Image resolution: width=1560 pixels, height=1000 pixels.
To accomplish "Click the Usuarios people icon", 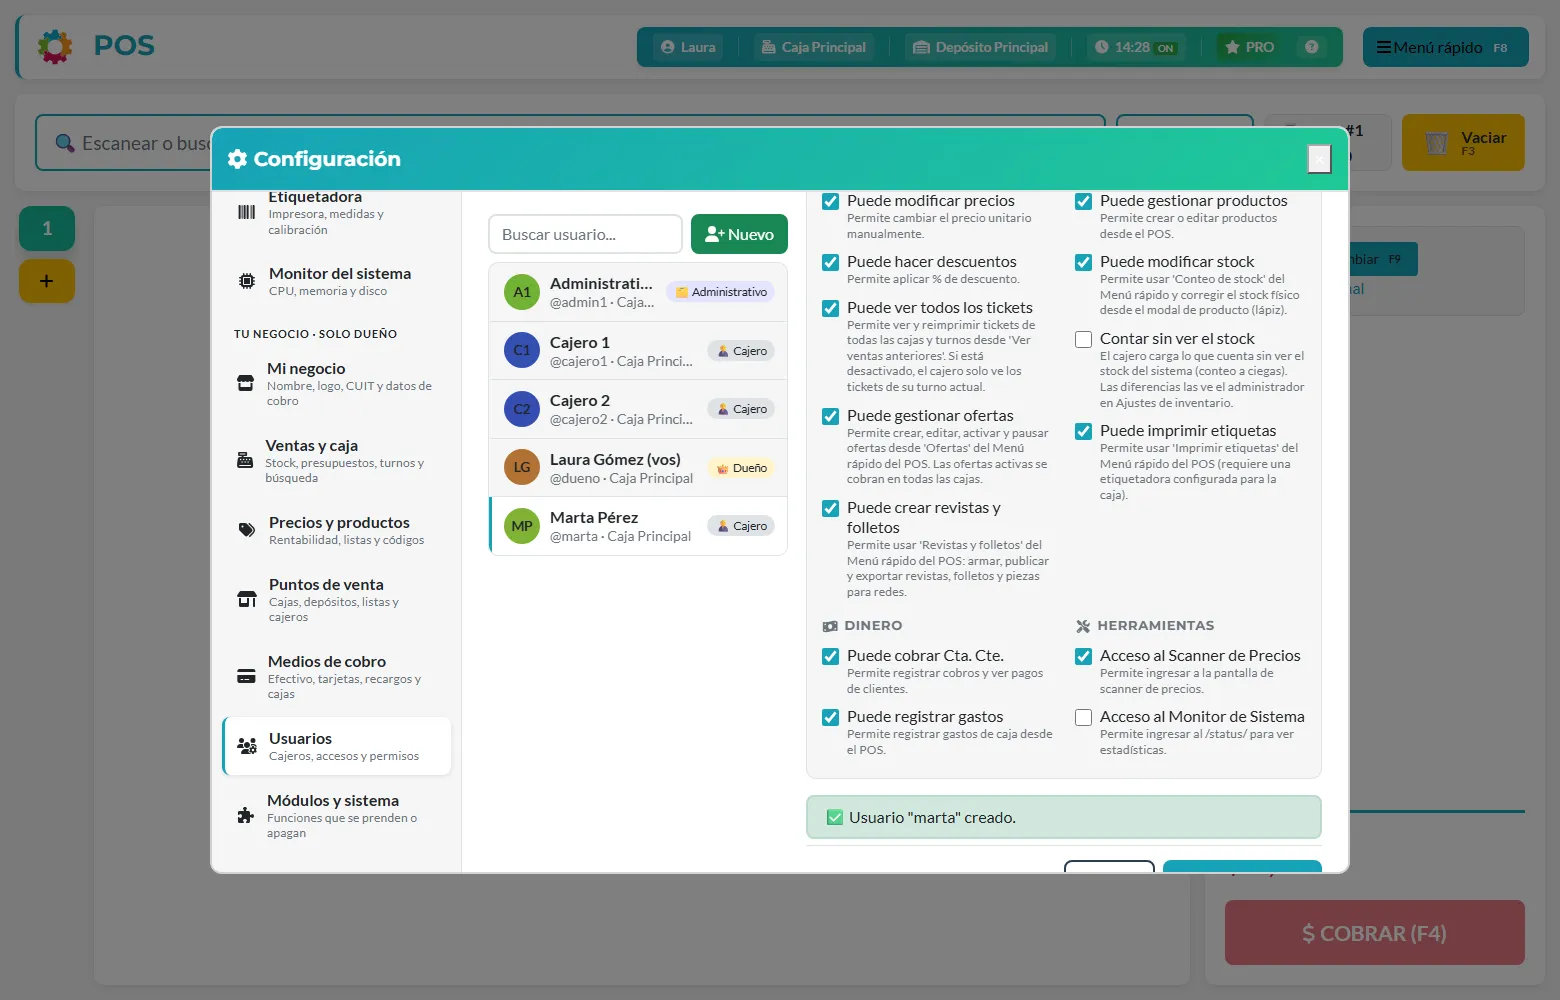I will point(247,745).
